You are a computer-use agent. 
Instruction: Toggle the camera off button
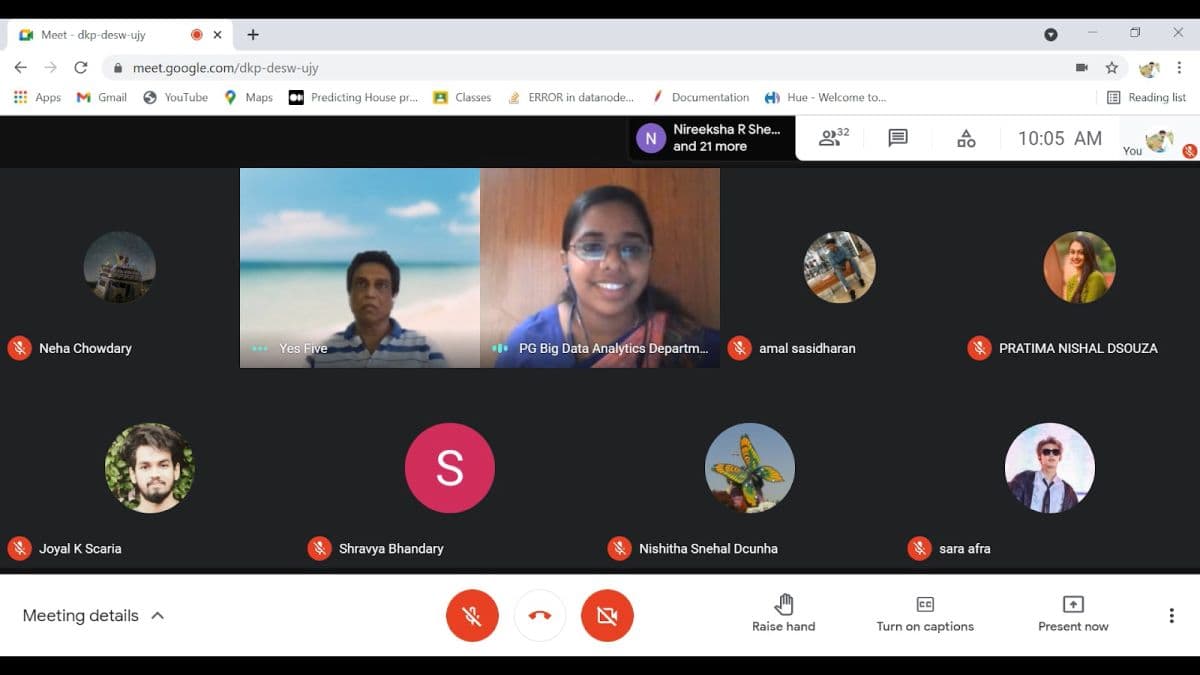[607, 615]
